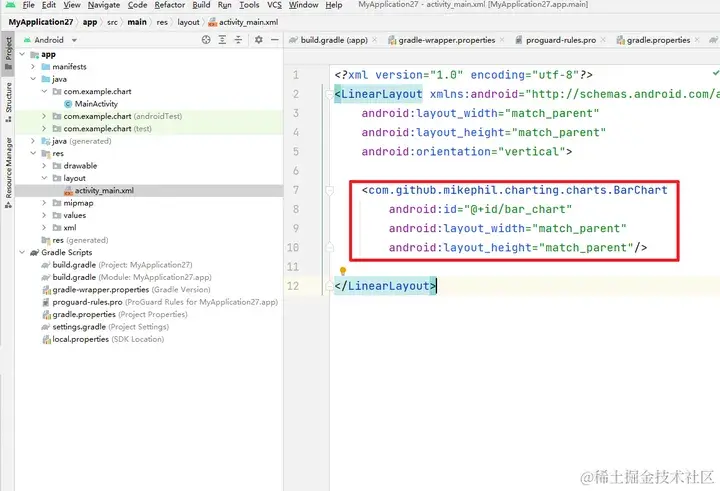Expand the java (generated) folder
720x491 pixels.
[x=33, y=141]
